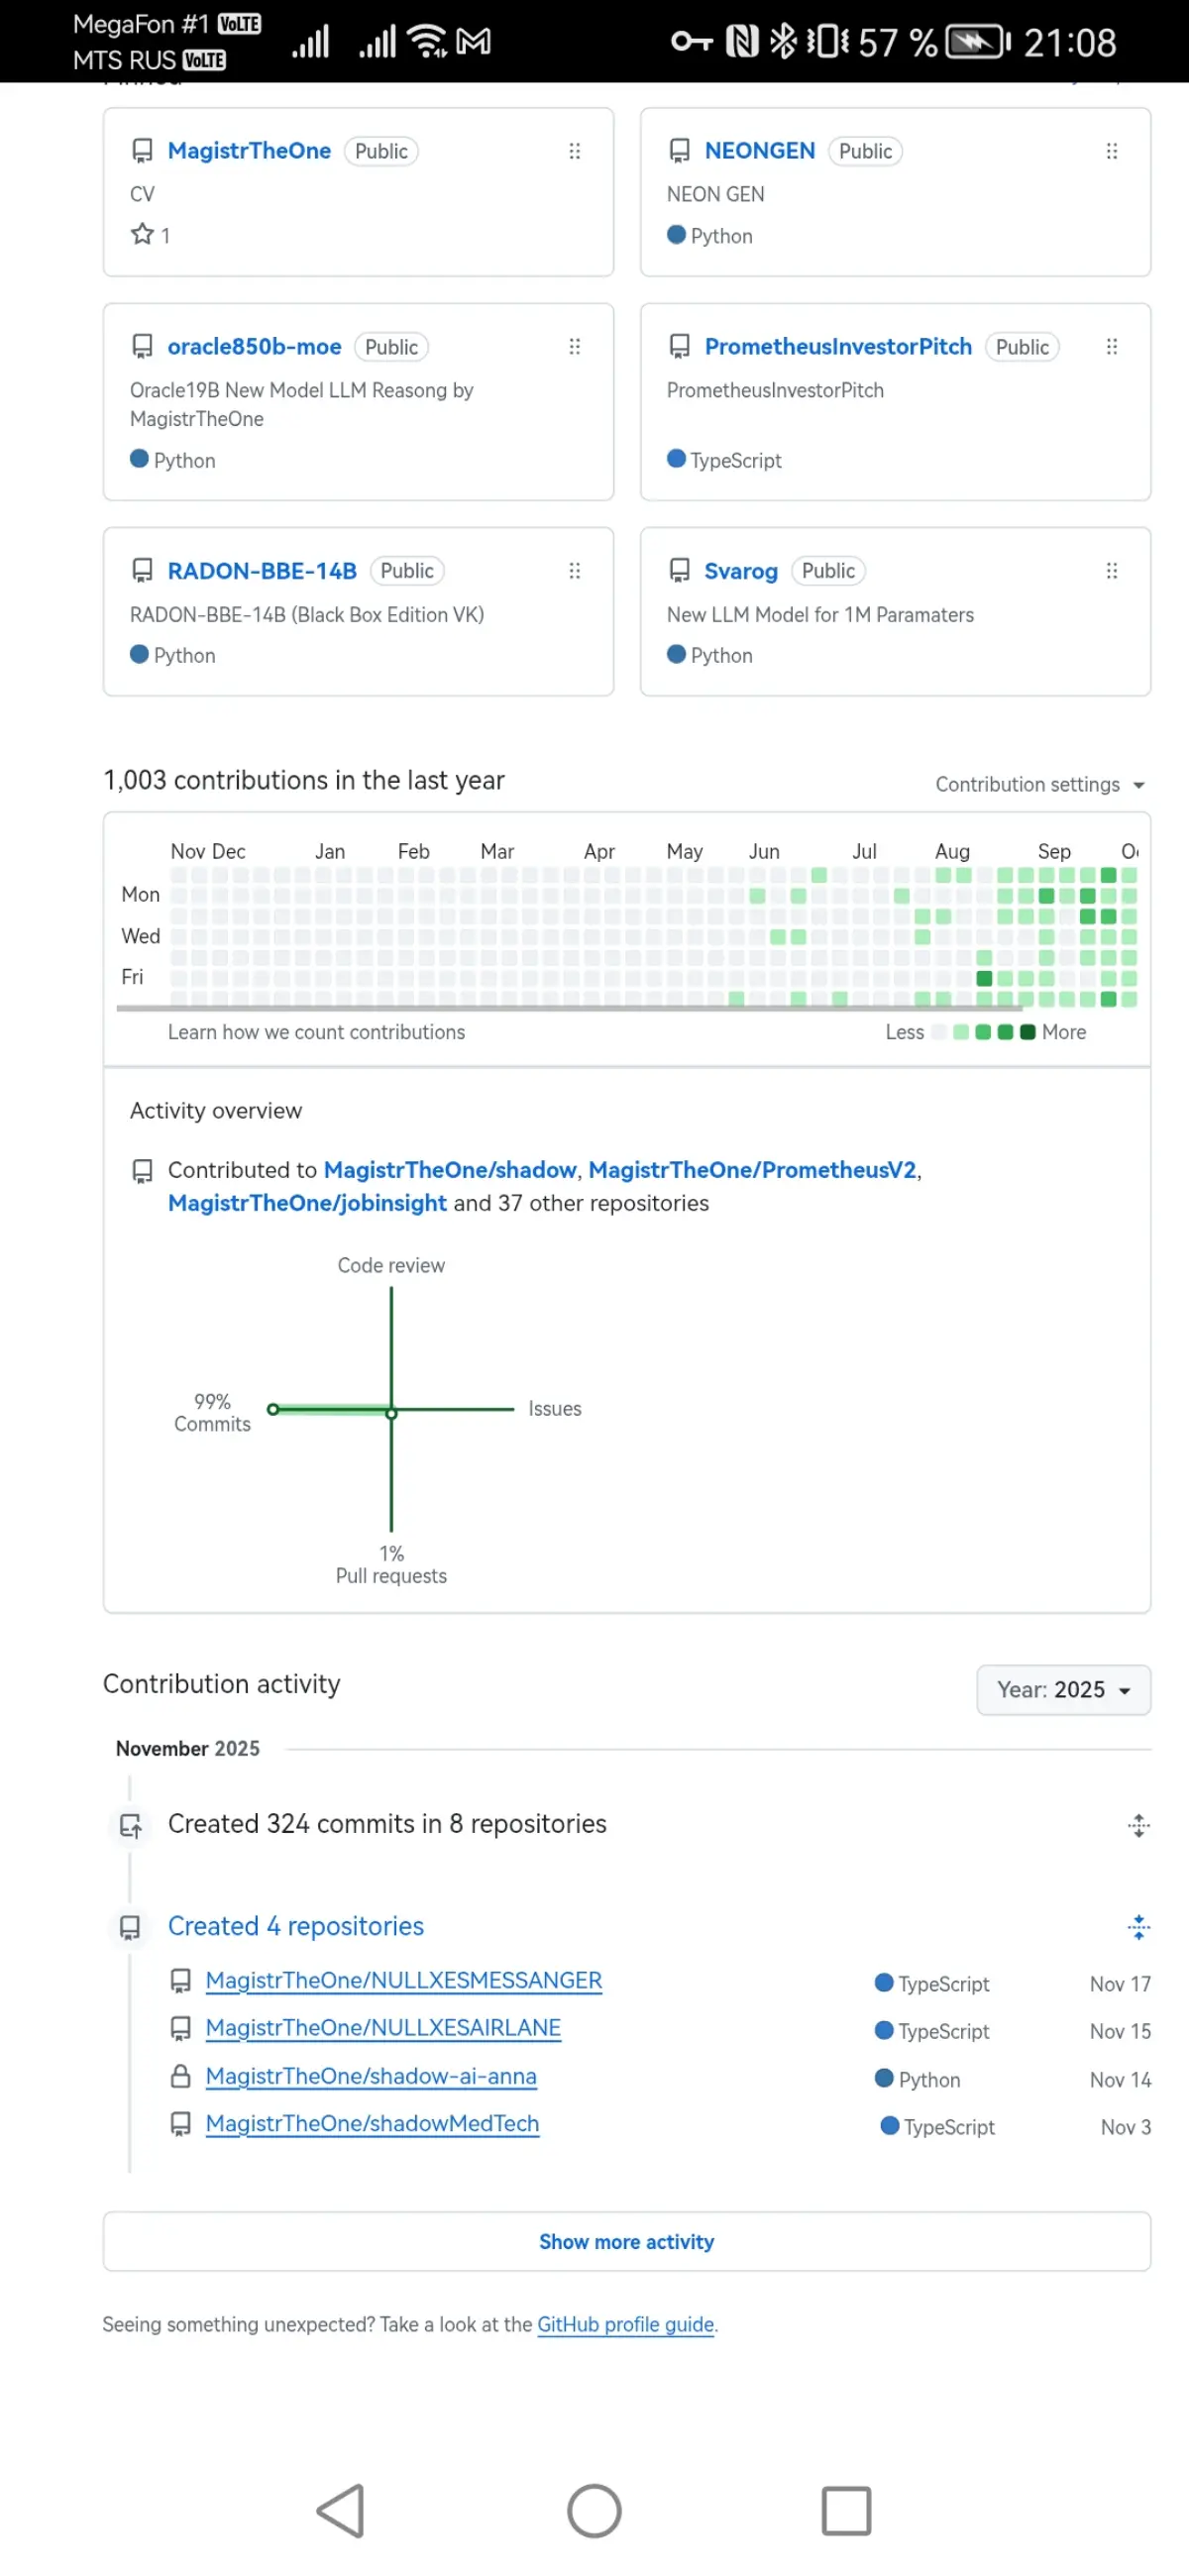Open the PrometheusInvestorPitch repository link
Screen dimensions: 1189x2576
coord(838,347)
